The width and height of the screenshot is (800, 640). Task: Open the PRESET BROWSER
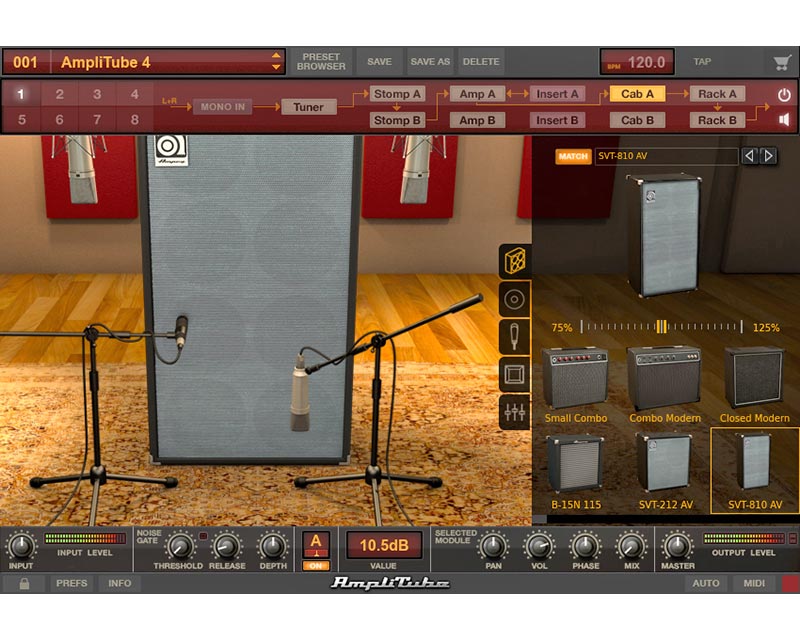point(321,62)
